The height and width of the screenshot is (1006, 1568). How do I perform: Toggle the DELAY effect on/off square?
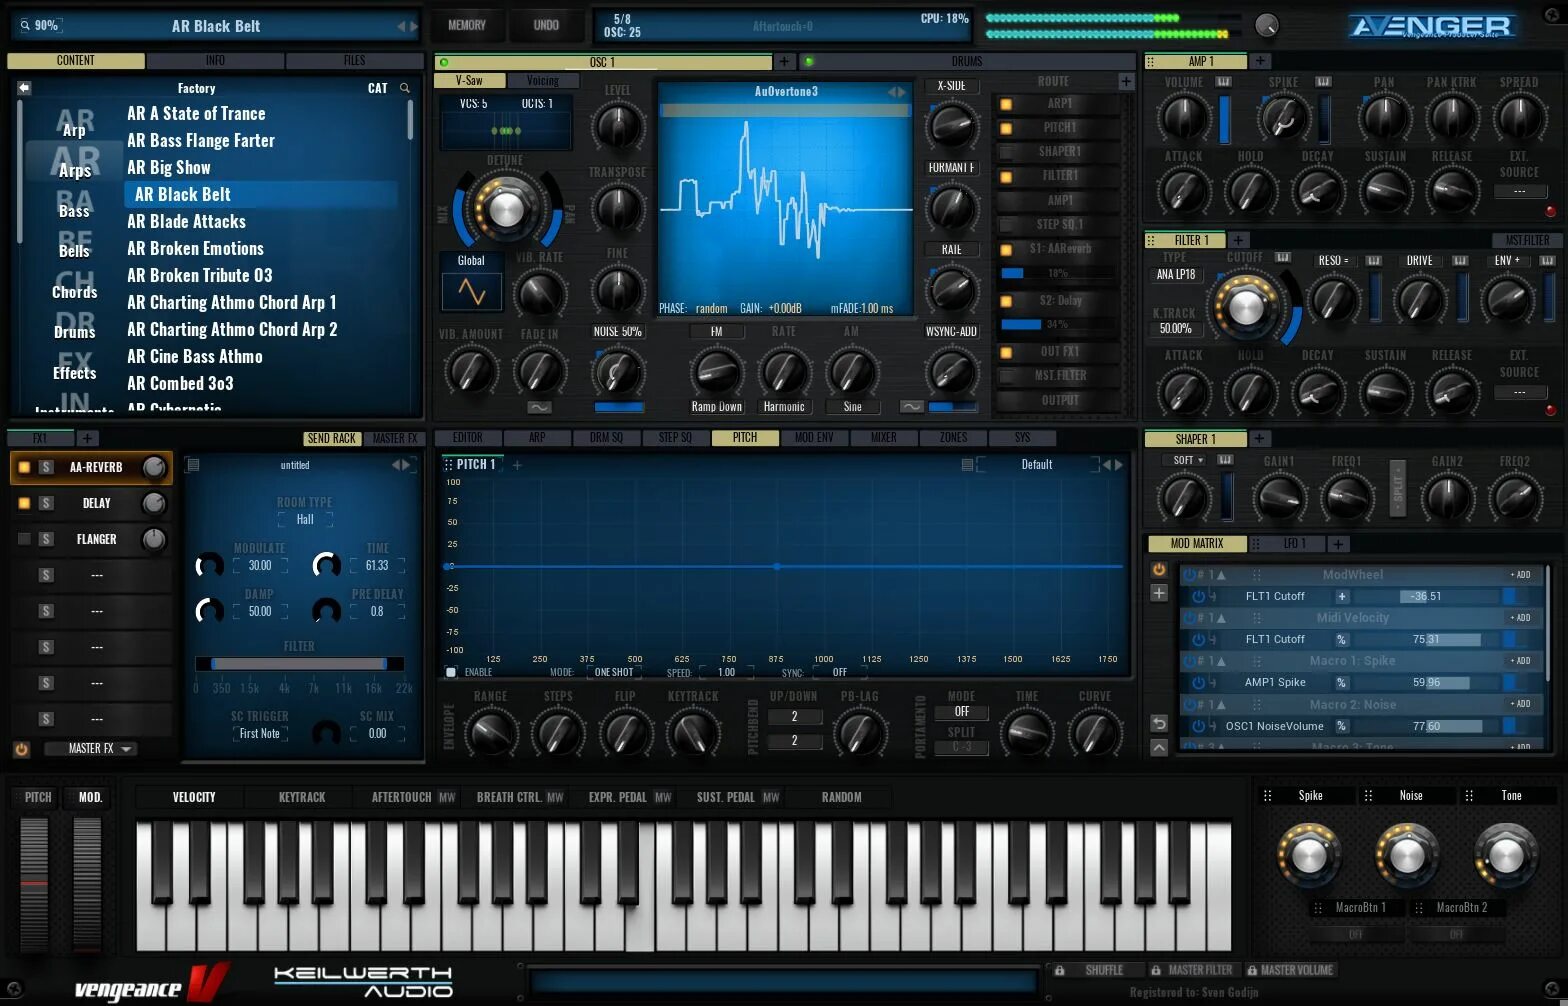pos(24,503)
